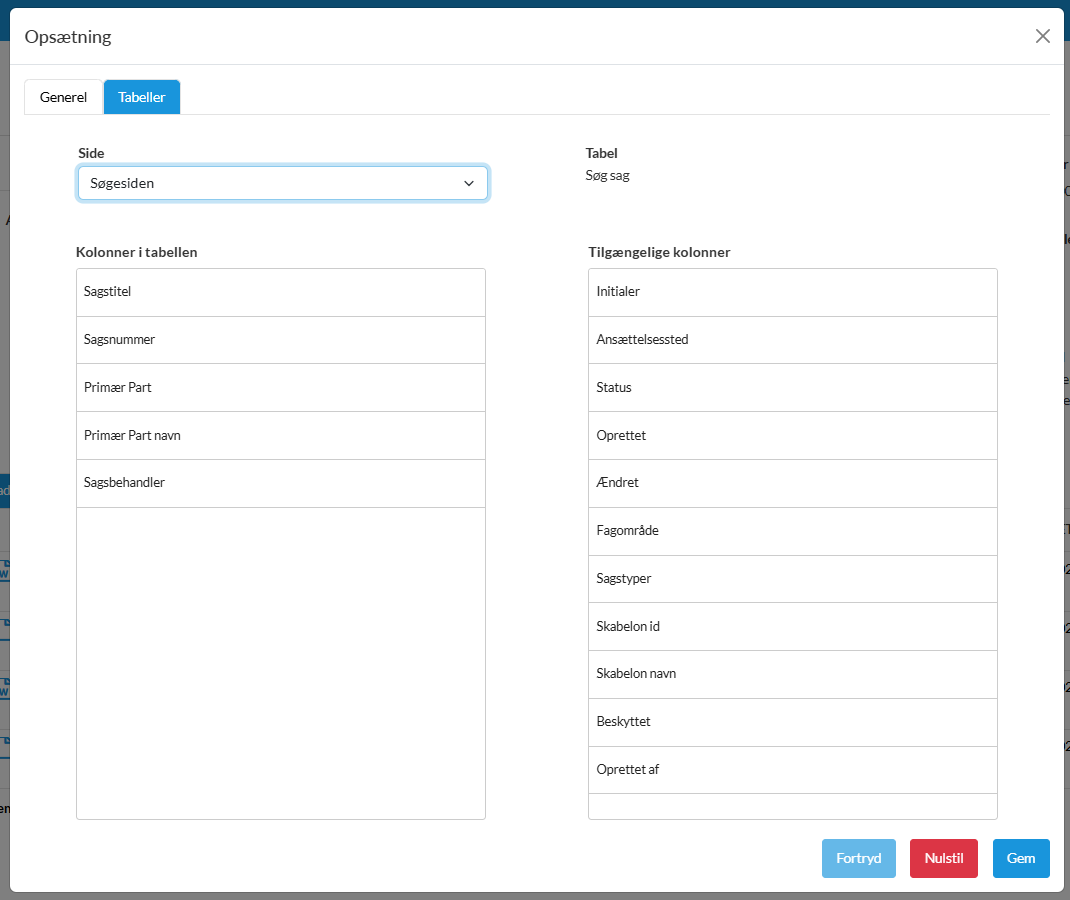
Task: Select the Beskyttet available column
Action: coord(792,722)
